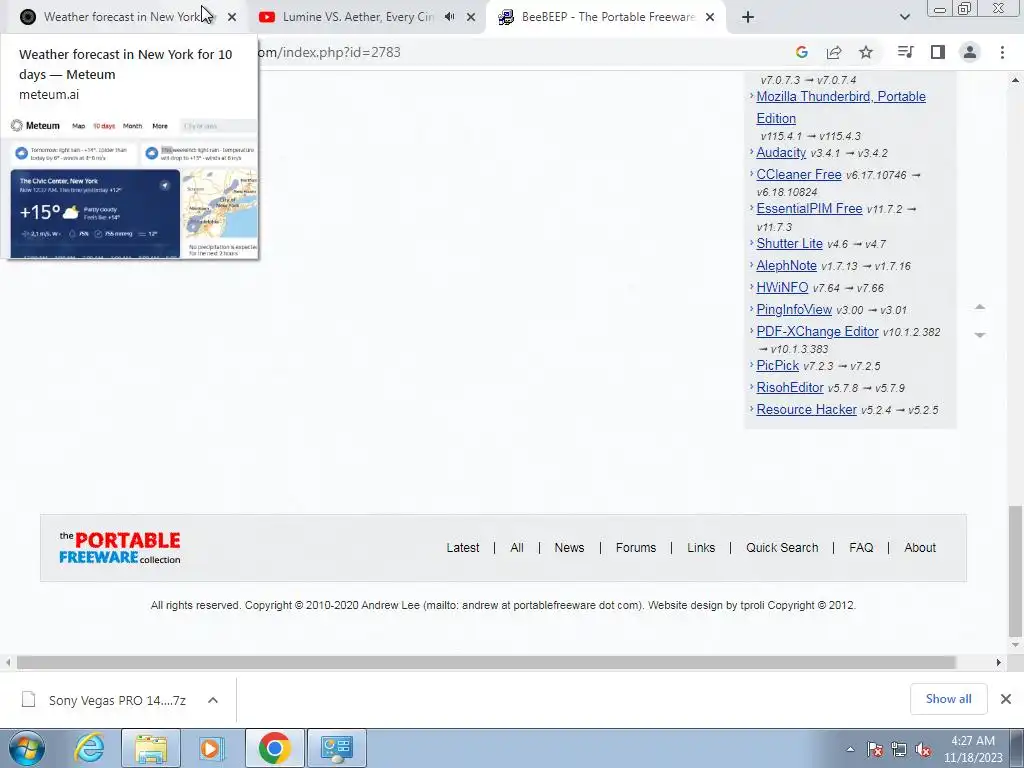The image size is (1024, 768).
Task: Close the downloads bar
Action: click(x=1006, y=699)
